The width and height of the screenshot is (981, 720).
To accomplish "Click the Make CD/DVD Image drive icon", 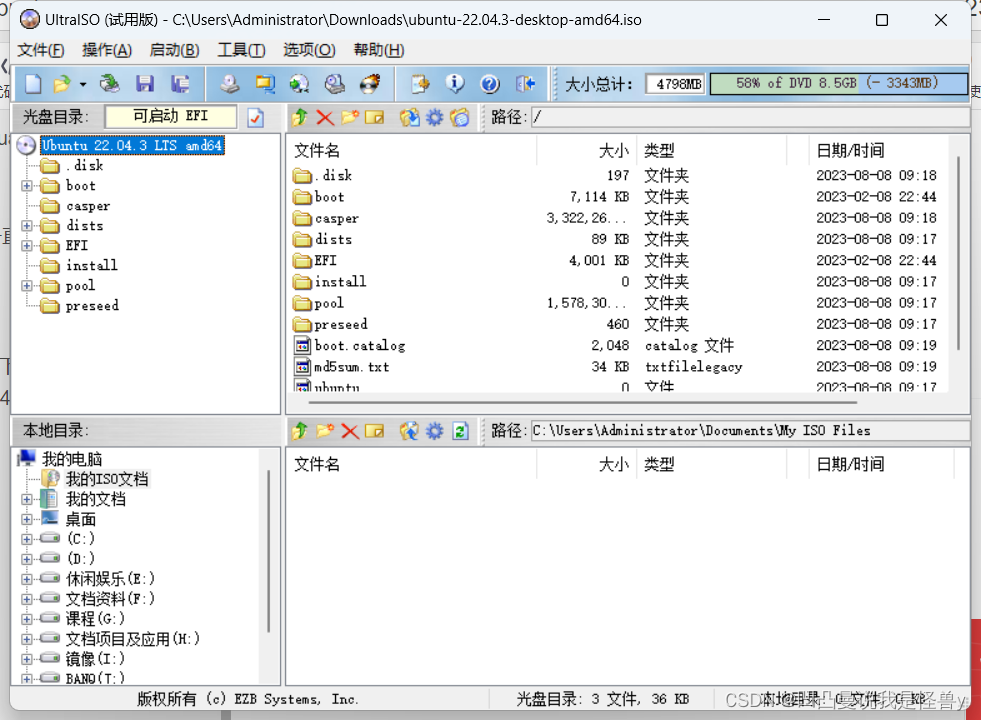I will (x=230, y=84).
